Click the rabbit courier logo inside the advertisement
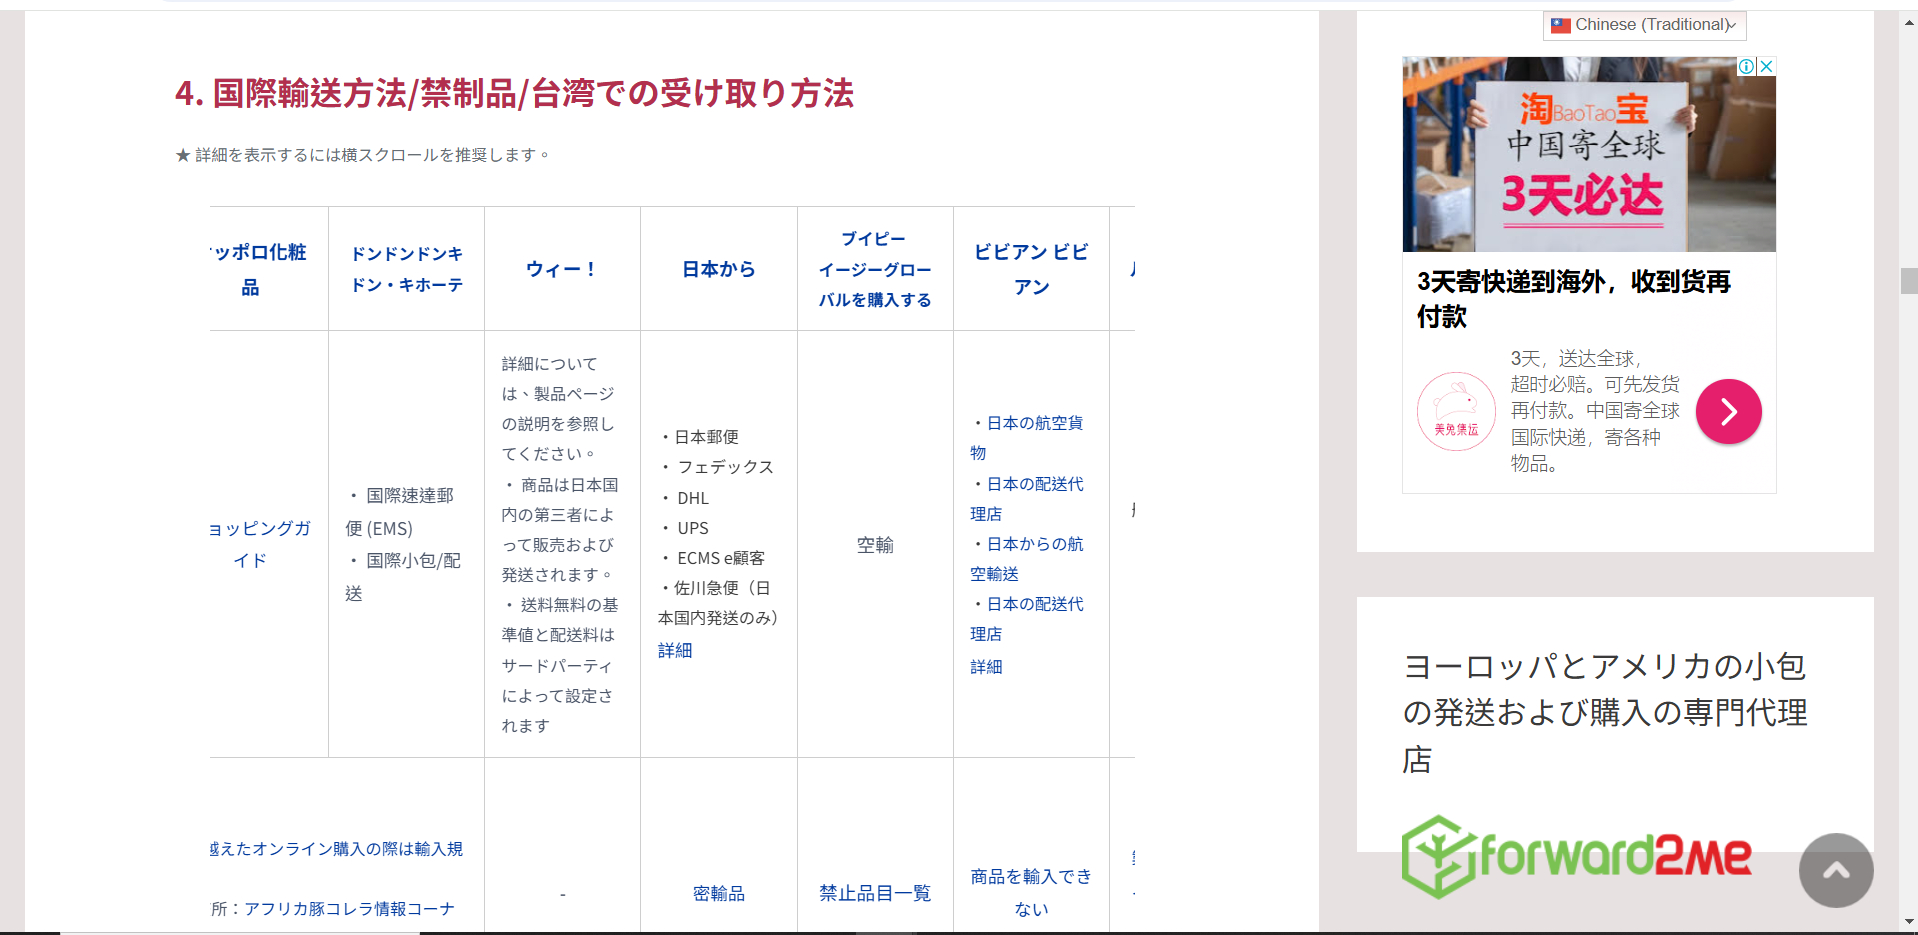 (1456, 411)
